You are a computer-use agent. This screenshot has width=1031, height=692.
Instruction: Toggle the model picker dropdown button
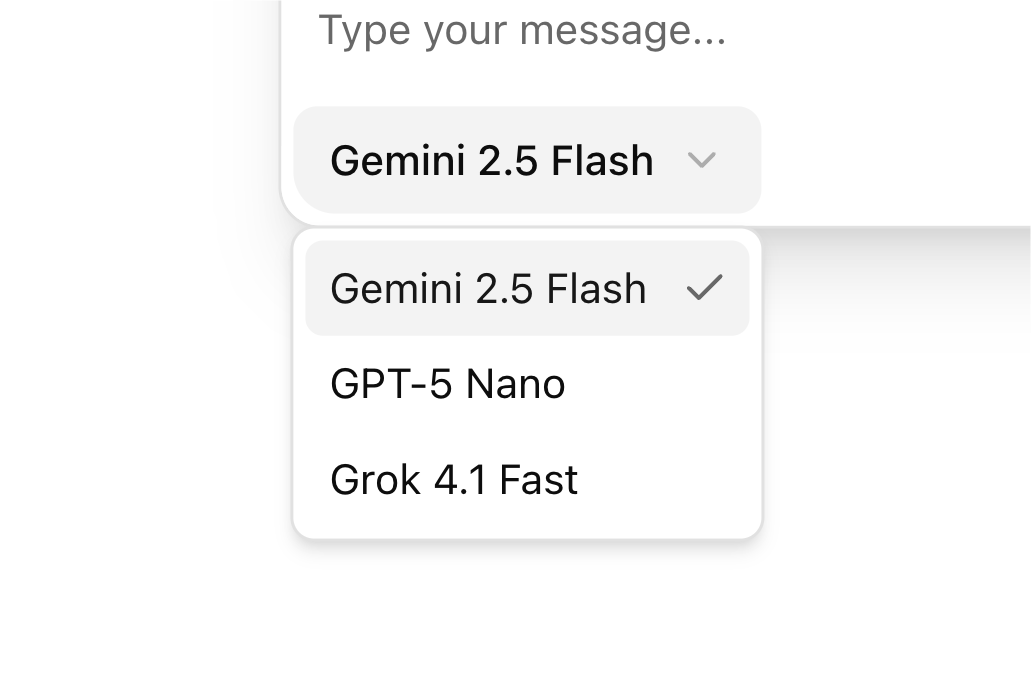(x=527, y=160)
